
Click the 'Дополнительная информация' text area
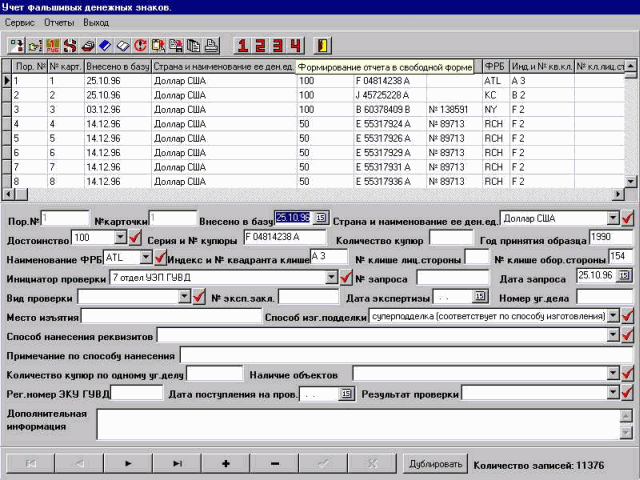coord(358,424)
